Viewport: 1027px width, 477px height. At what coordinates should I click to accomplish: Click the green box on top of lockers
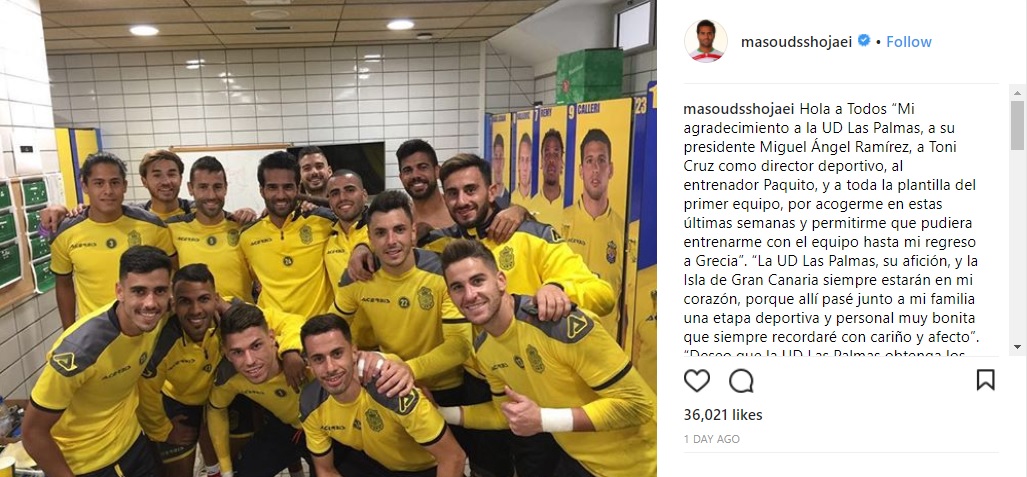click(589, 77)
